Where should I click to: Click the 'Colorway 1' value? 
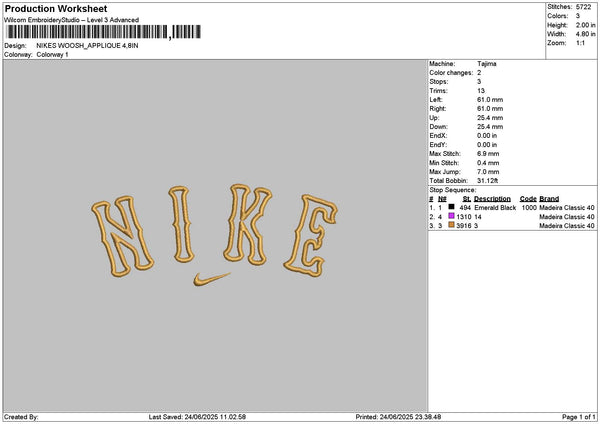(52, 55)
